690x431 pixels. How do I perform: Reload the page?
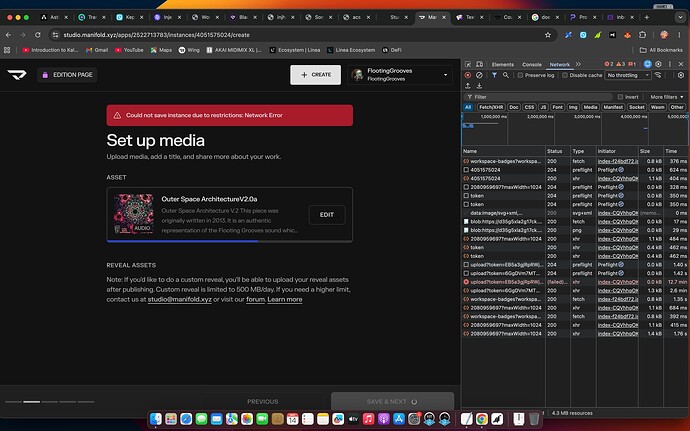coord(38,35)
